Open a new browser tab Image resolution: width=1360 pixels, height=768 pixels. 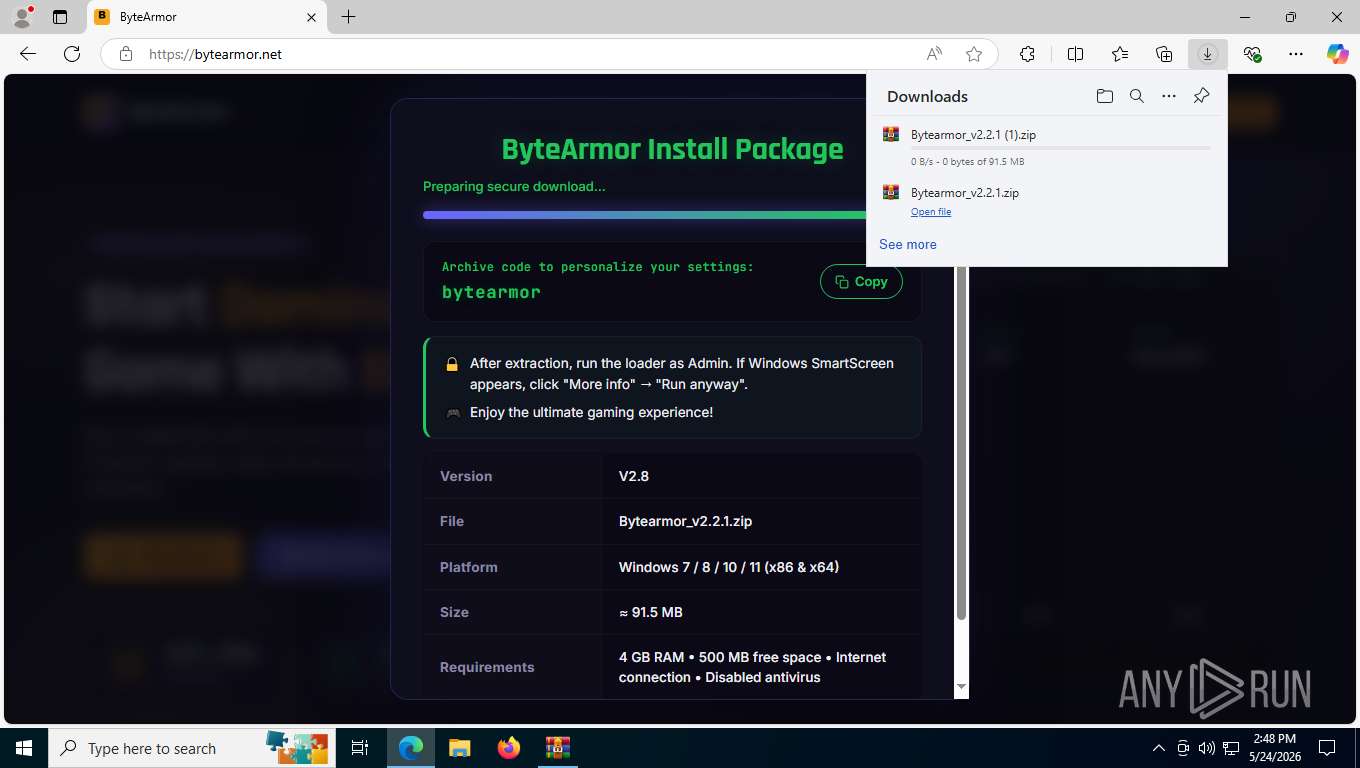click(348, 17)
